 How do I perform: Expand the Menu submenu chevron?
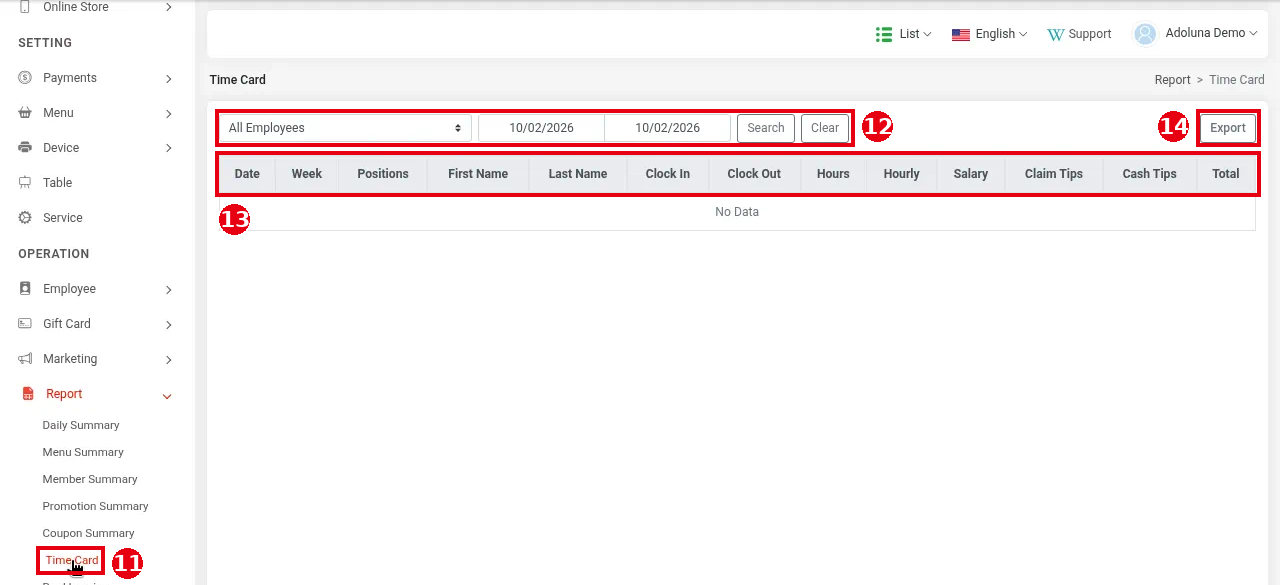point(168,114)
